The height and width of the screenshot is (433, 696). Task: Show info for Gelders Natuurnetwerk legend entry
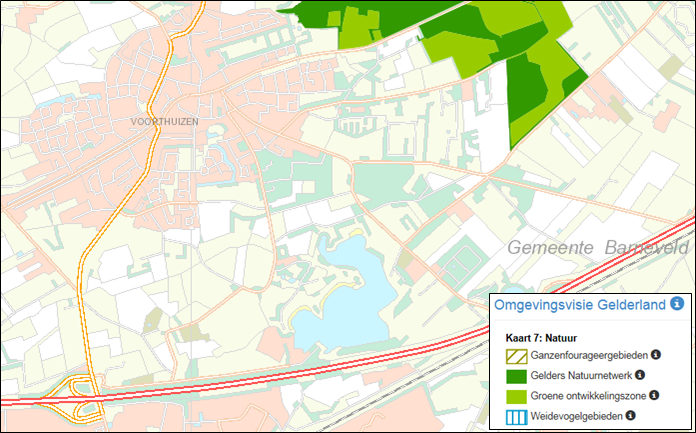640,375
